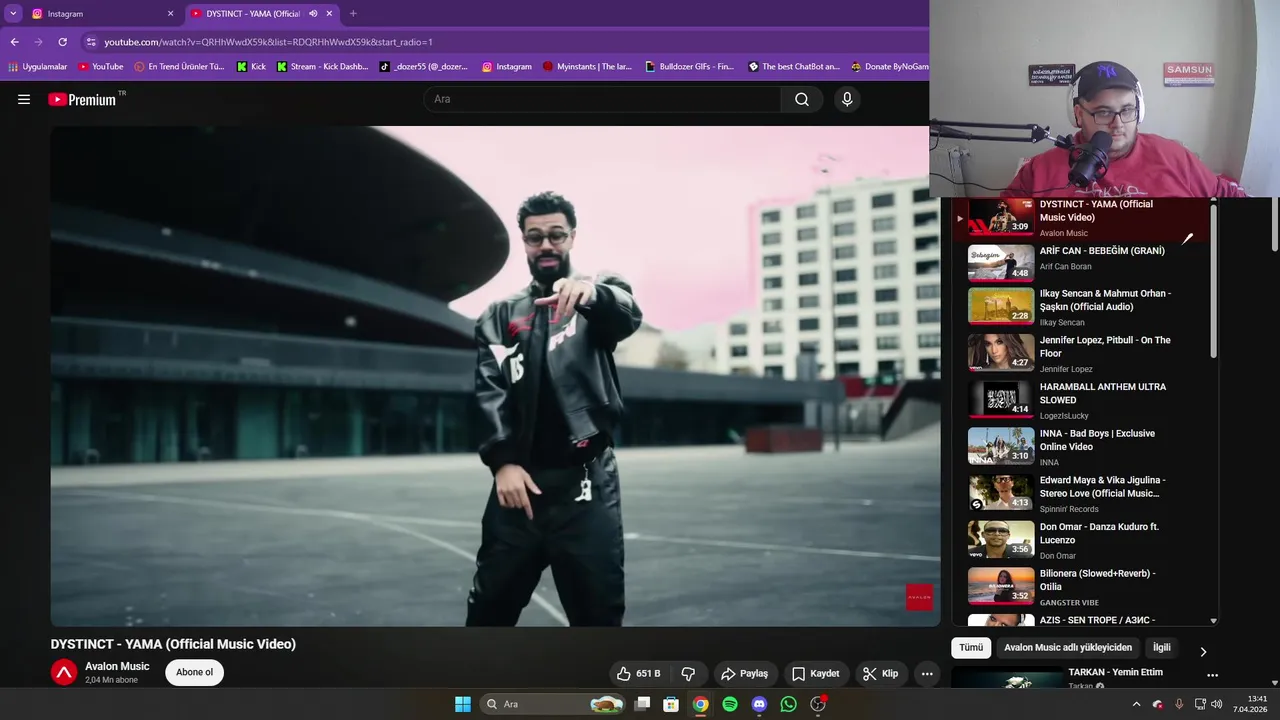The height and width of the screenshot is (720, 1280).
Task: Open options menu for TARKAN Yemin Ettim
Action: (x=1212, y=675)
